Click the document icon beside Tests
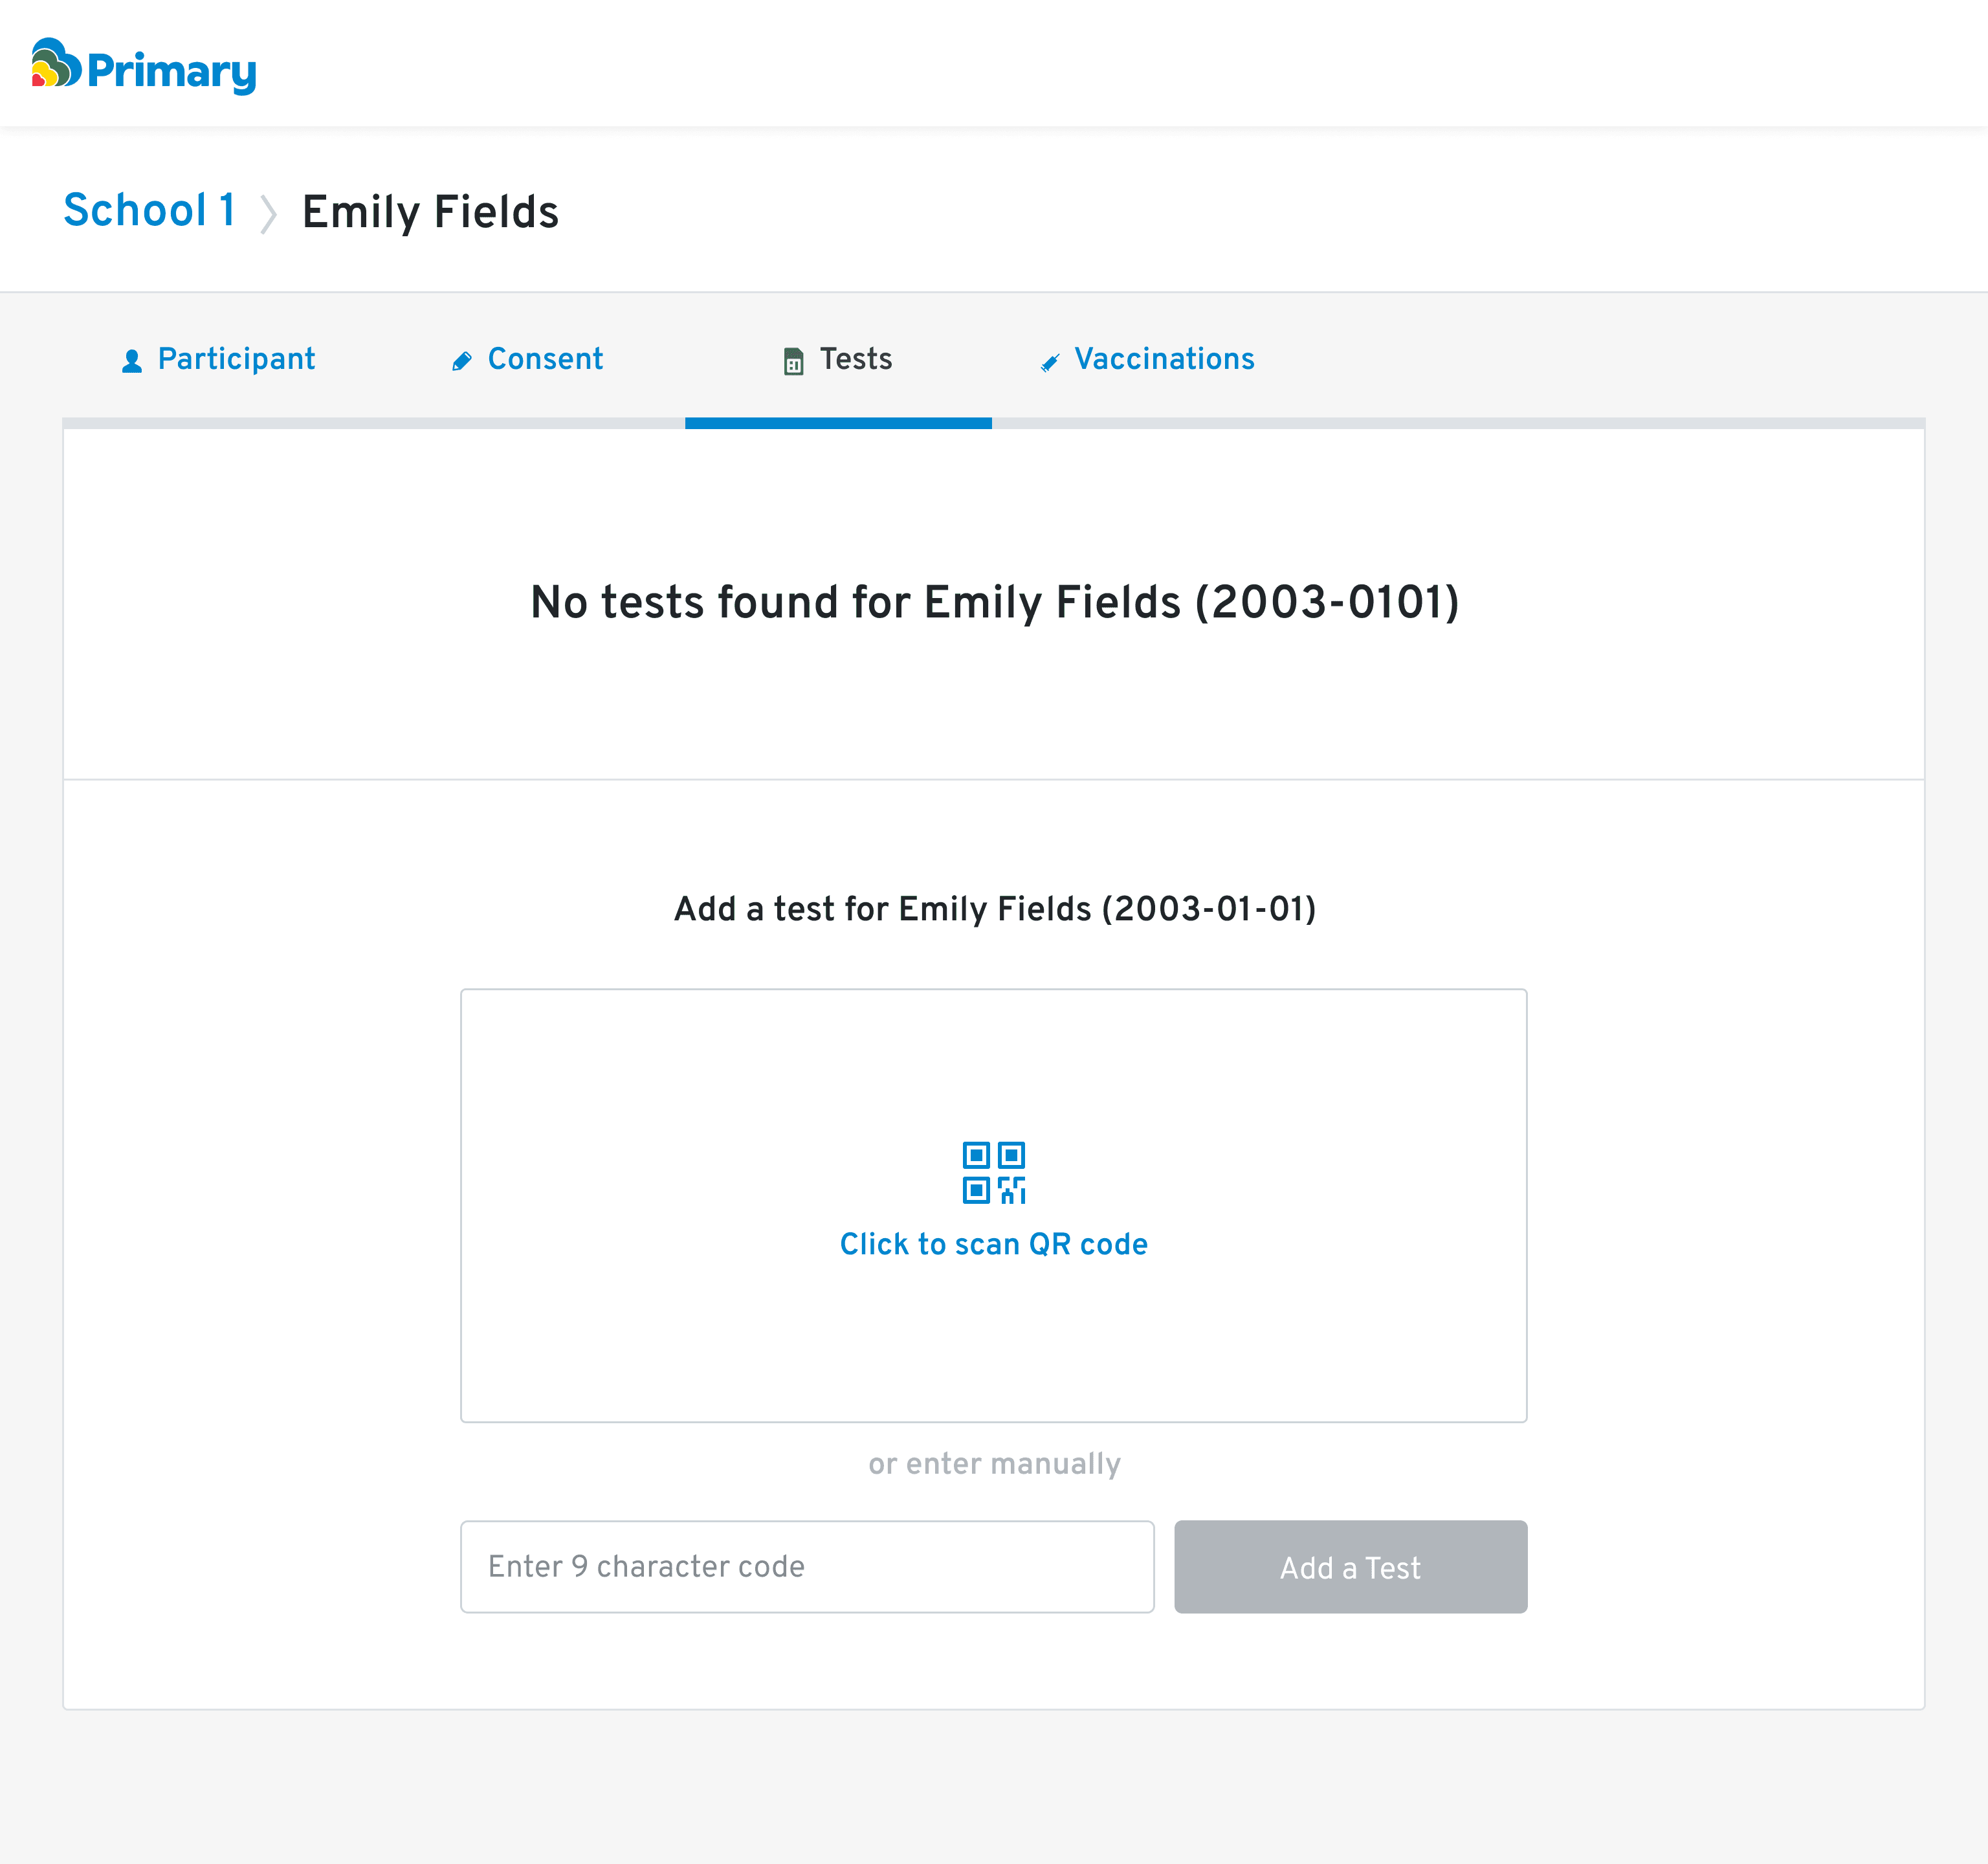 793,361
